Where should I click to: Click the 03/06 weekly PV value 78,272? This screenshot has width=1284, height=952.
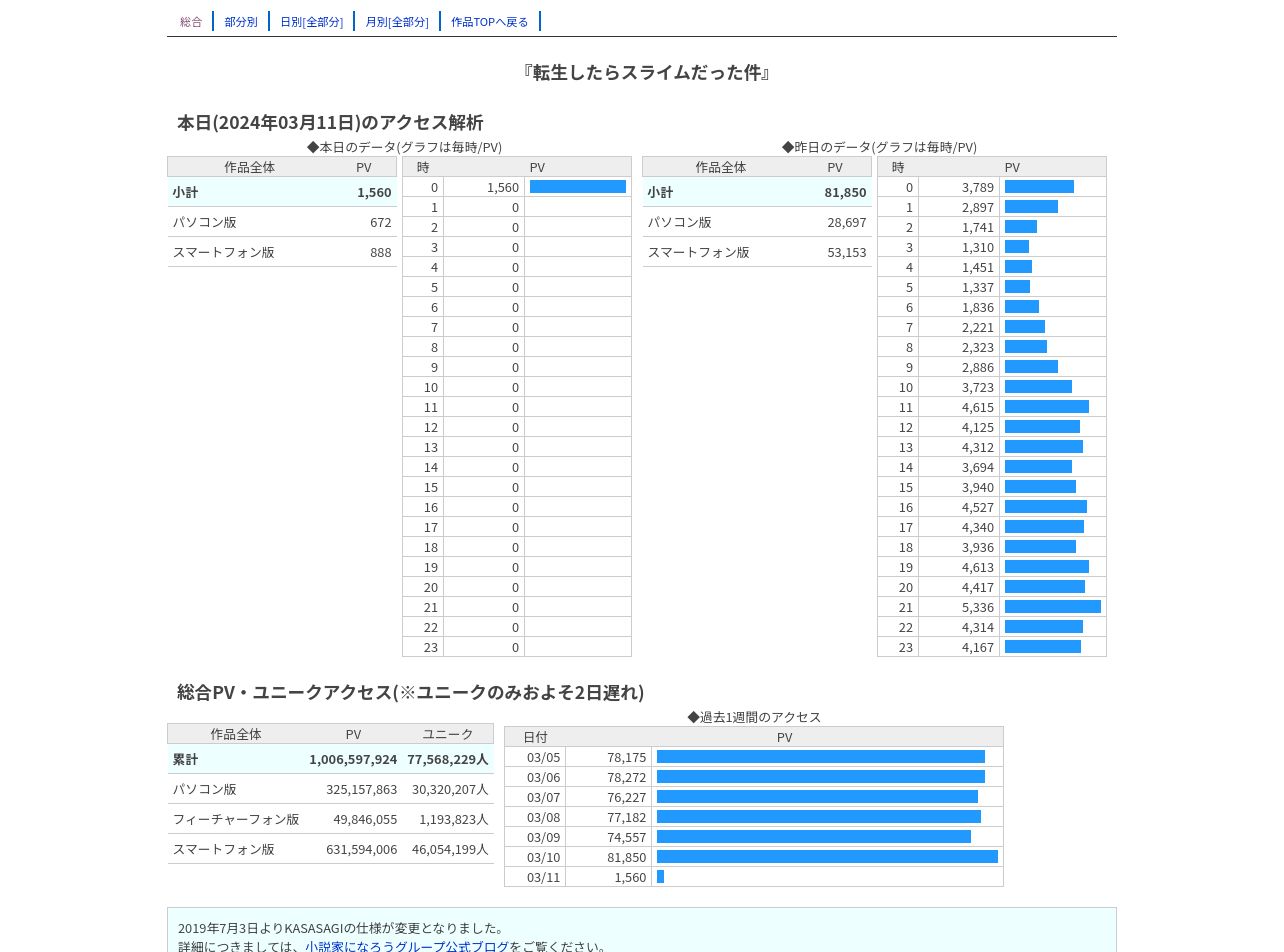pos(627,777)
